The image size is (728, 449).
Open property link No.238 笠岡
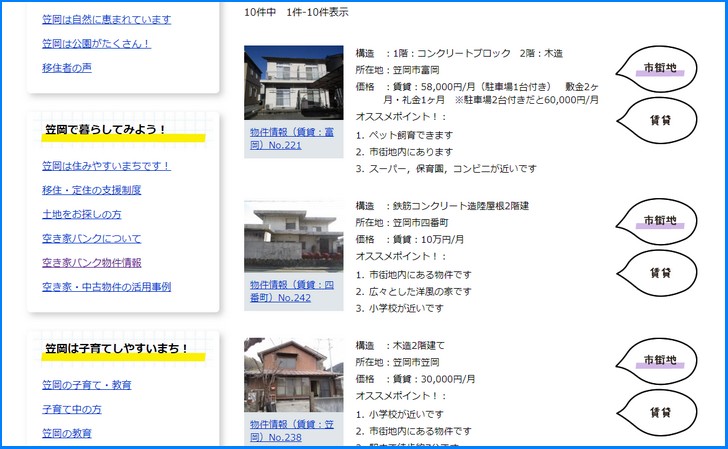pos(292,430)
